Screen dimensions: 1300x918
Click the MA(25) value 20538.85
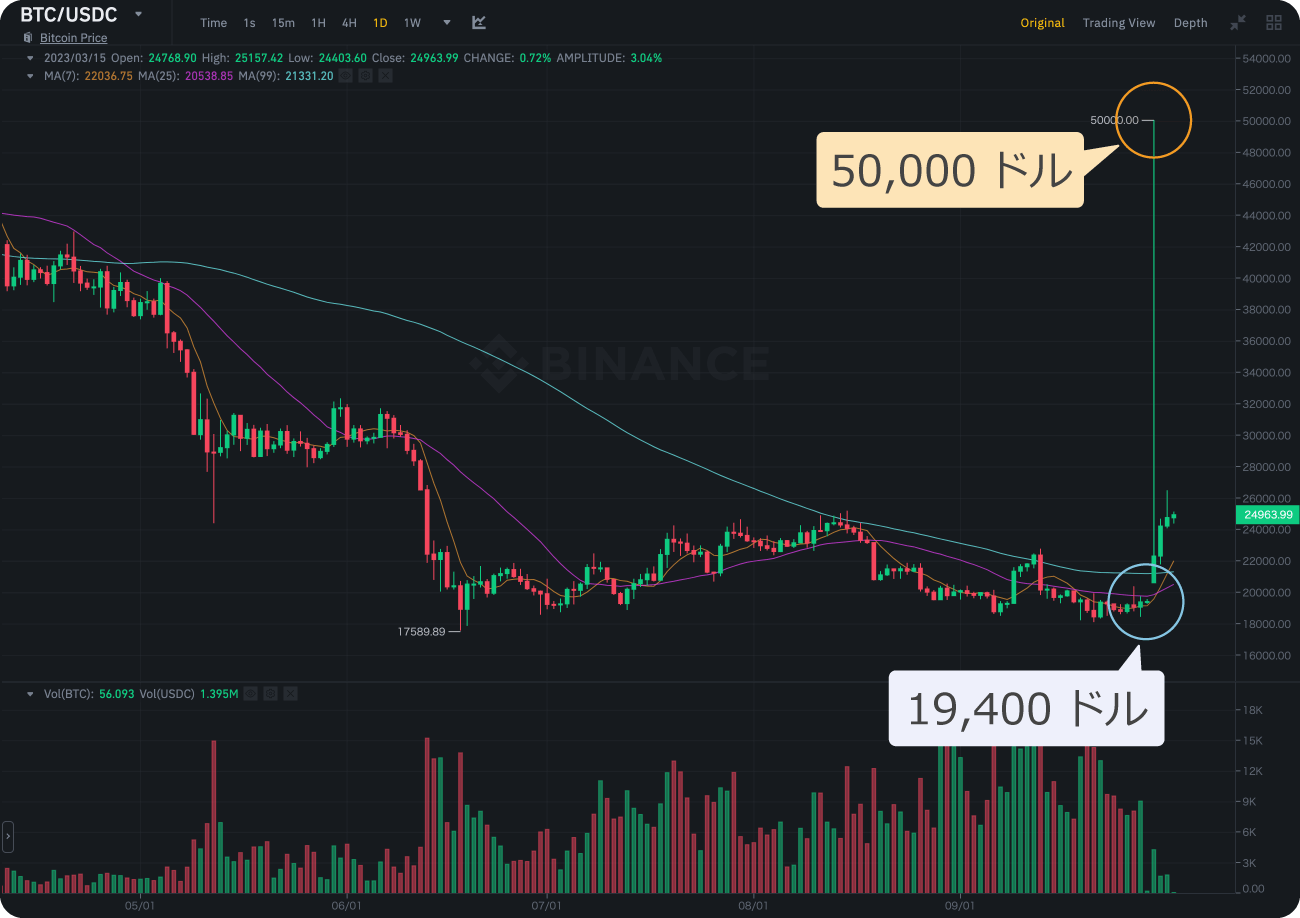coord(211,75)
